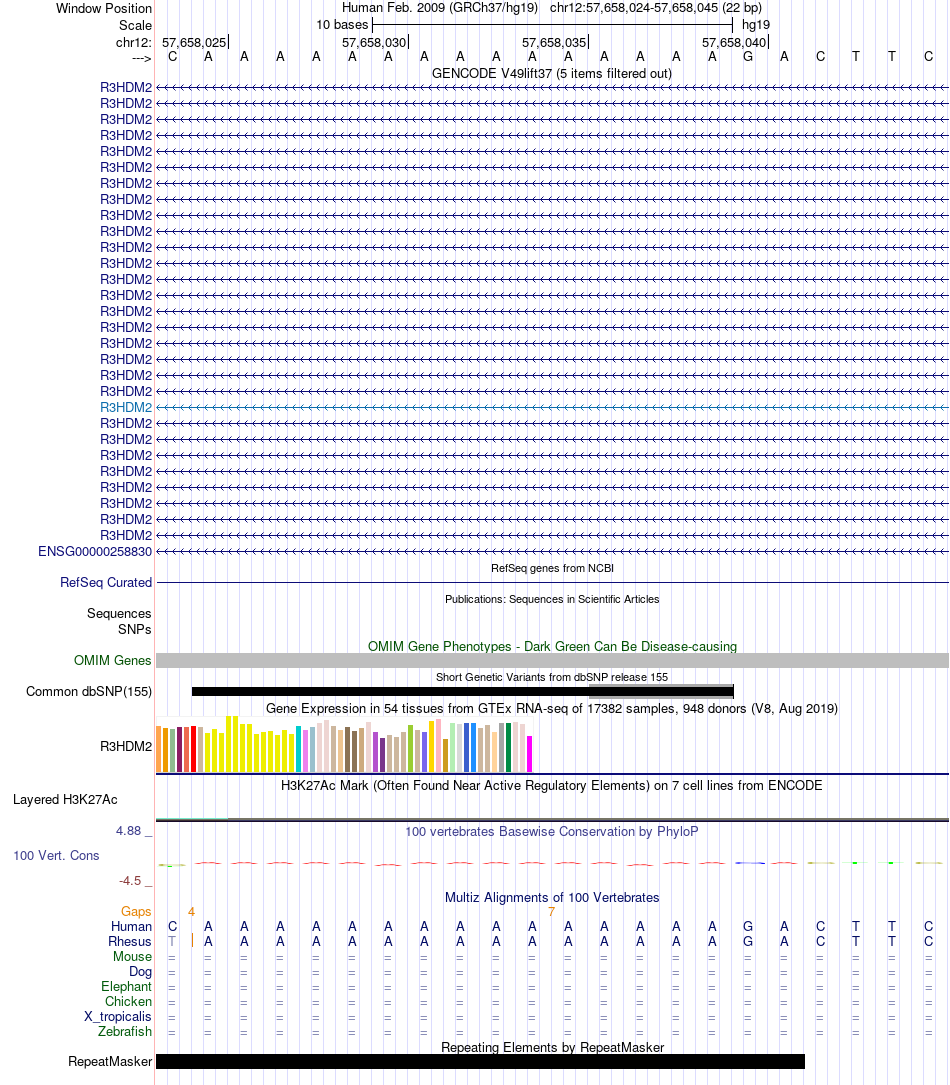The image size is (950, 1085).
Task: Click the chr12: ruler label
Action: pos(134,43)
